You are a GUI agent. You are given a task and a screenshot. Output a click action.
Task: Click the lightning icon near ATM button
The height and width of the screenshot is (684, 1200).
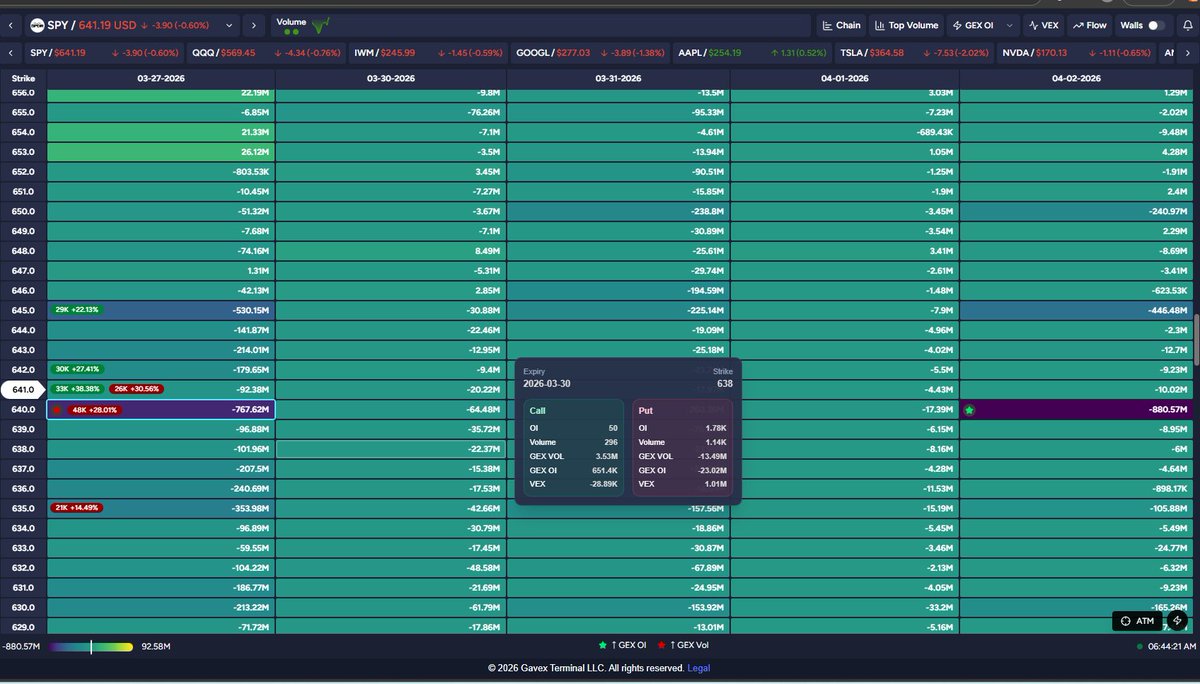point(1178,621)
